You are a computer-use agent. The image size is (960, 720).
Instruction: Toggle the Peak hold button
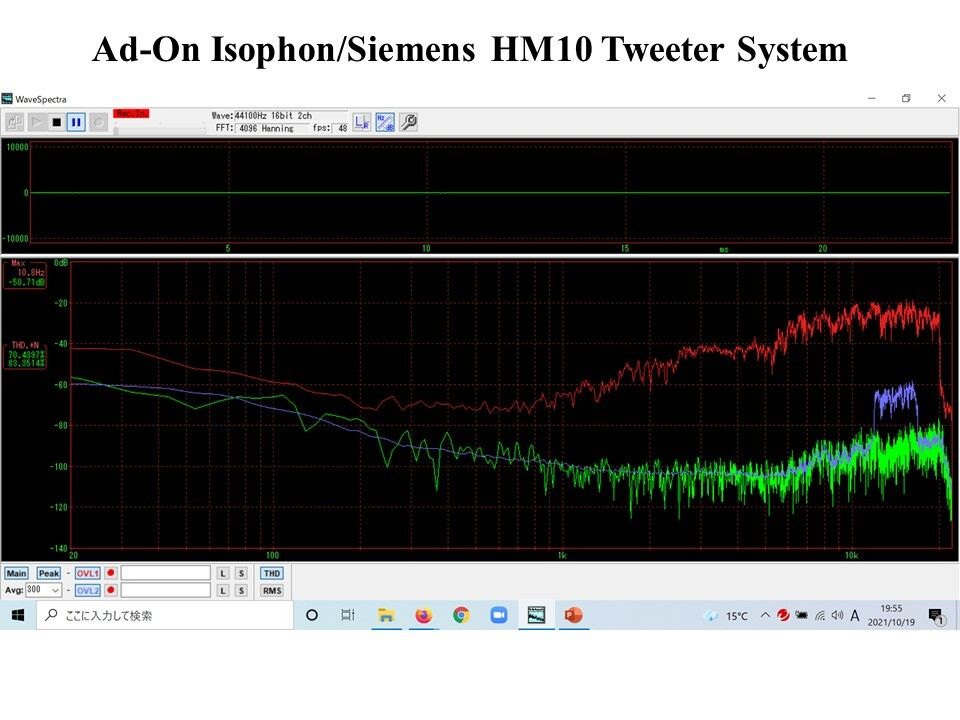tap(49, 574)
